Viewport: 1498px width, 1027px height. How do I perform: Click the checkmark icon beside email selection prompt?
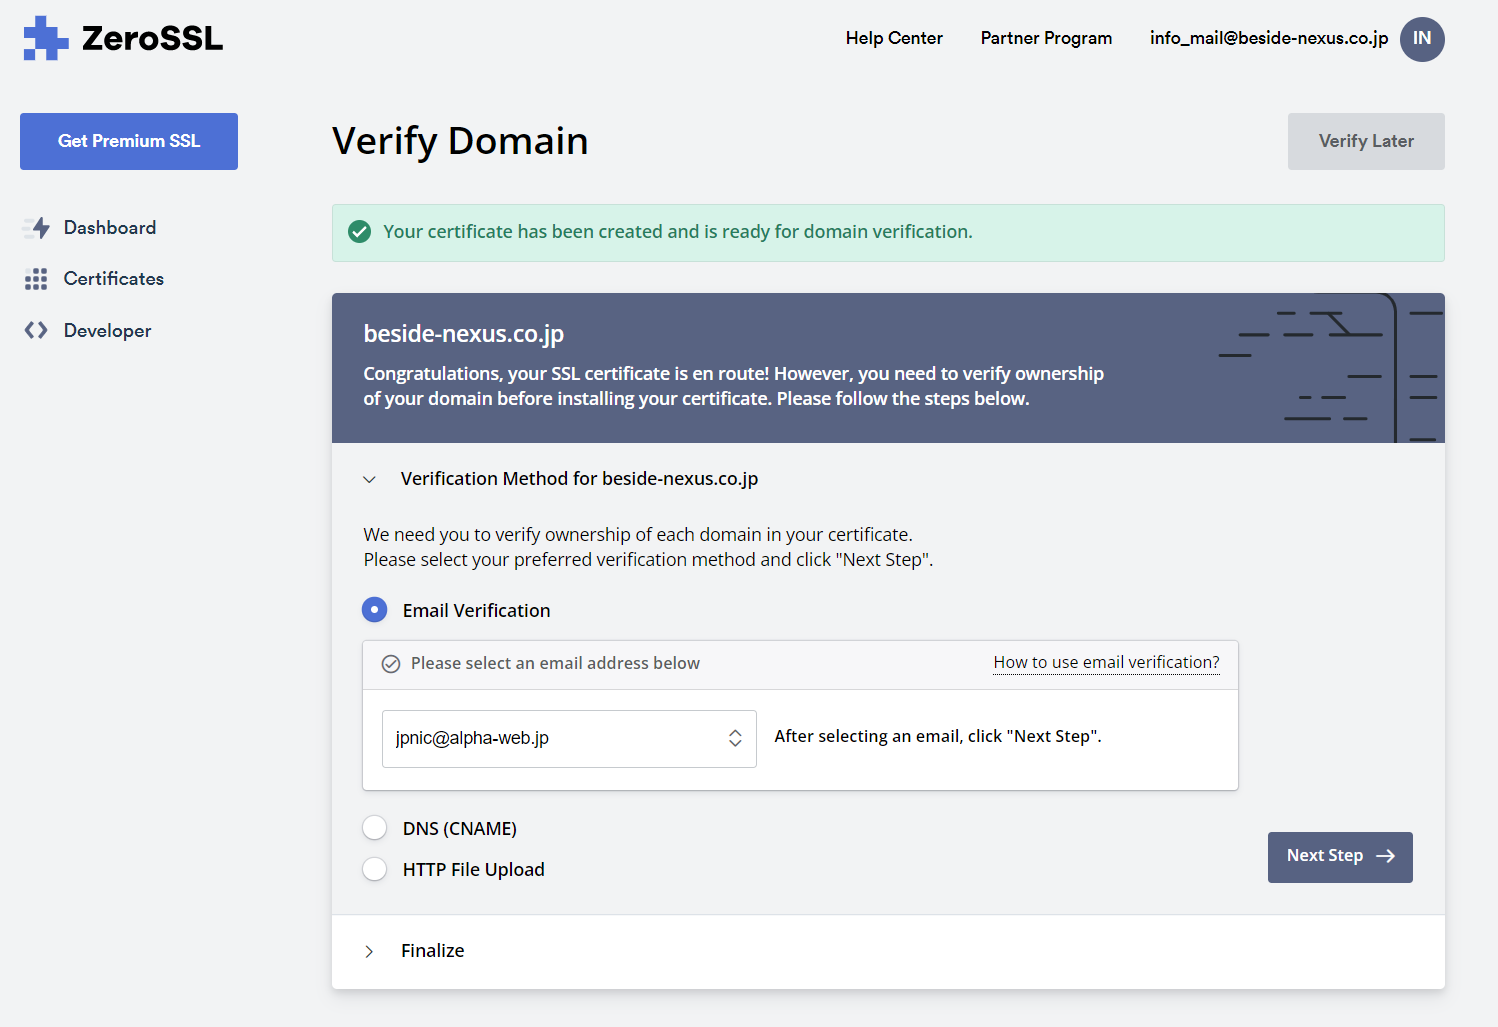(x=390, y=663)
